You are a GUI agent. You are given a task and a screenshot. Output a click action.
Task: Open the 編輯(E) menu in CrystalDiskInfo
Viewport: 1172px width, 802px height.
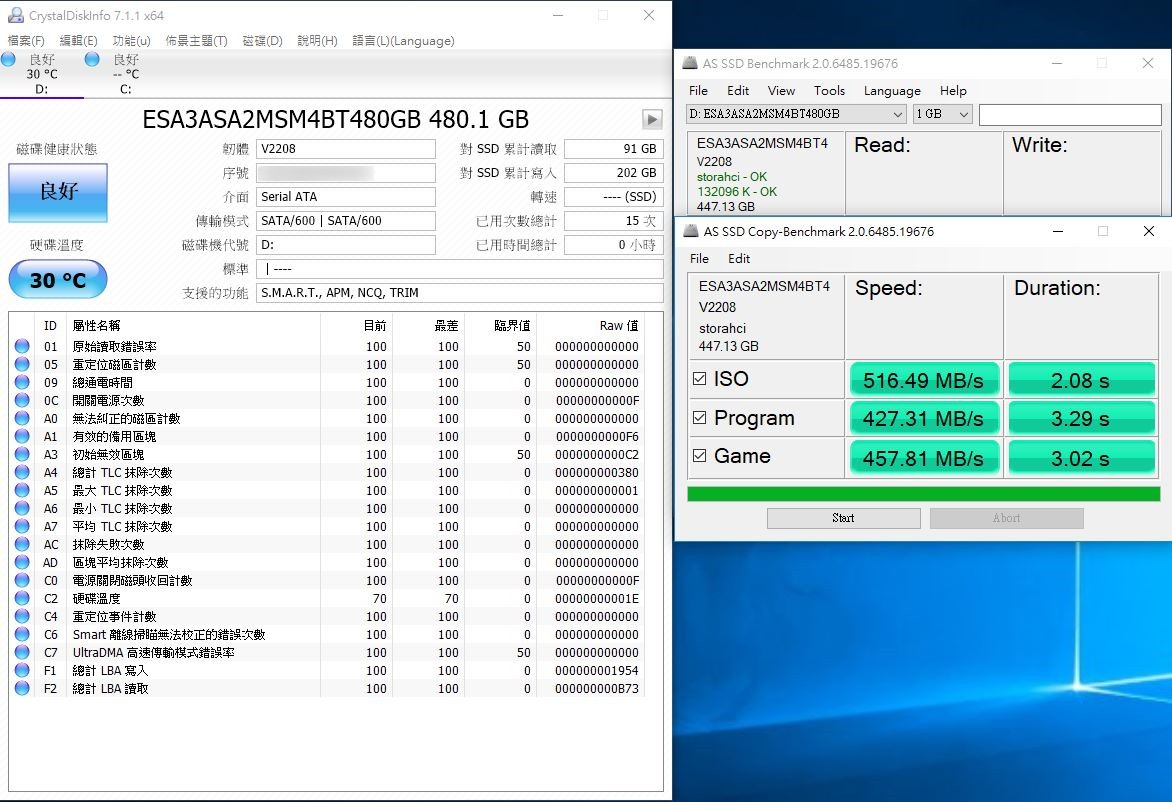[x=78, y=40]
